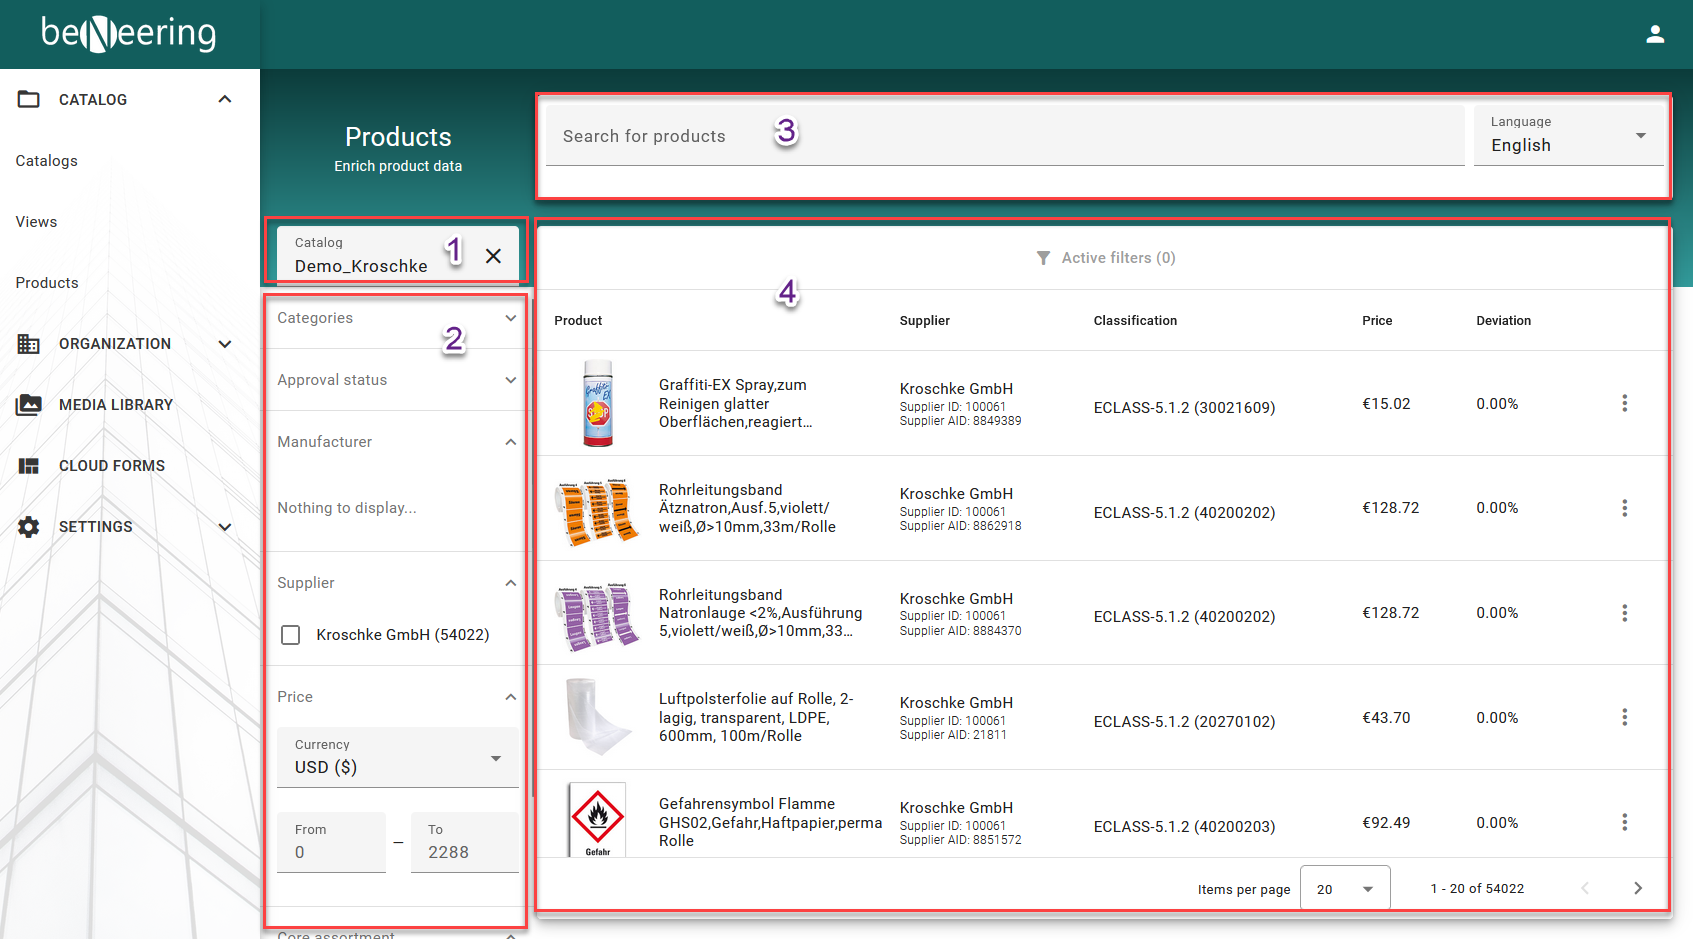Click the Classification column header
The height and width of the screenshot is (939, 1693).
tap(1135, 321)
